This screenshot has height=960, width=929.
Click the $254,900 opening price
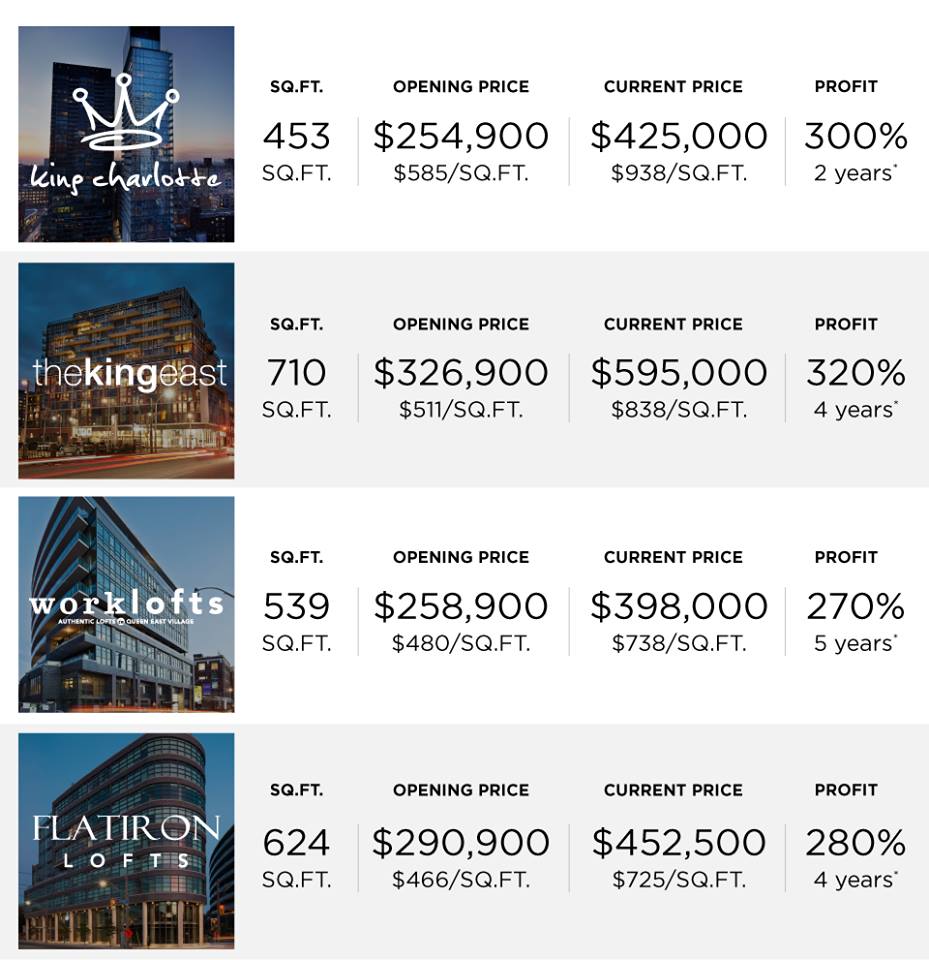point(461,136)
